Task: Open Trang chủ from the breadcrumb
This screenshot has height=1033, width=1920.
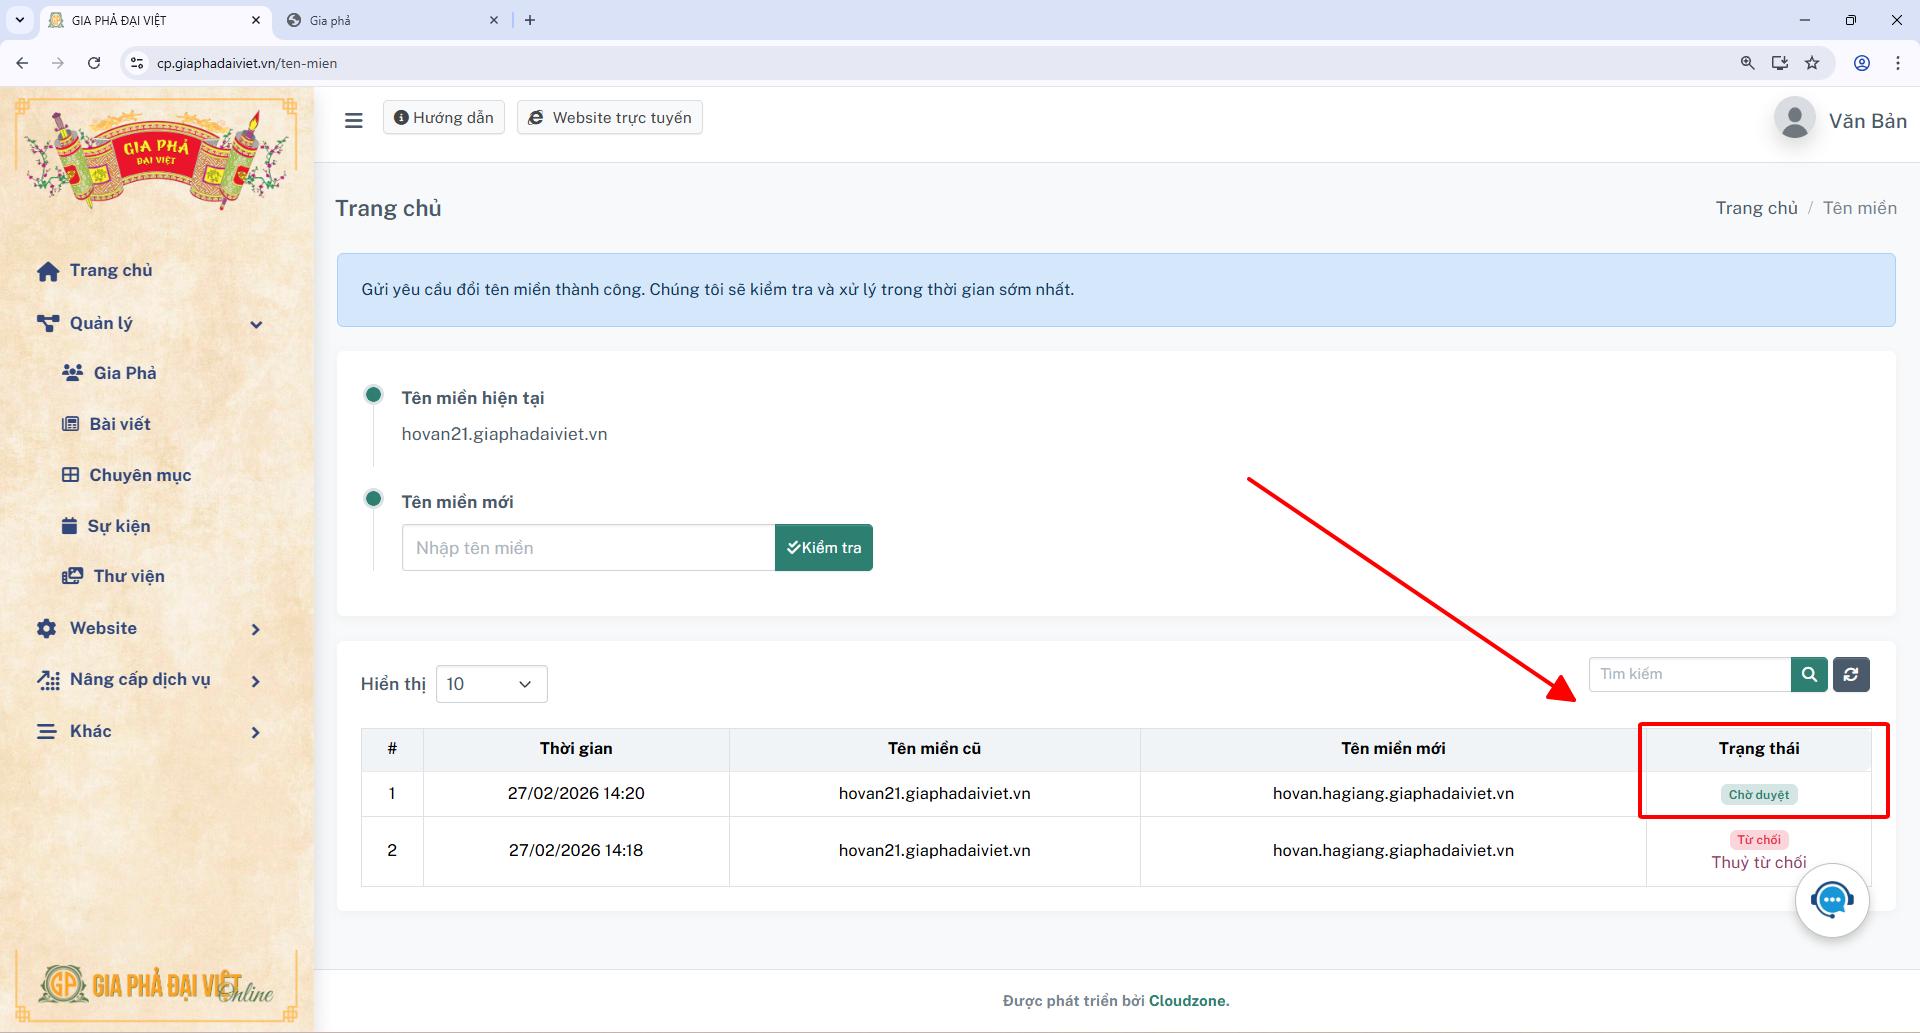Action: pyautogui.click(x=1756, y=207)
